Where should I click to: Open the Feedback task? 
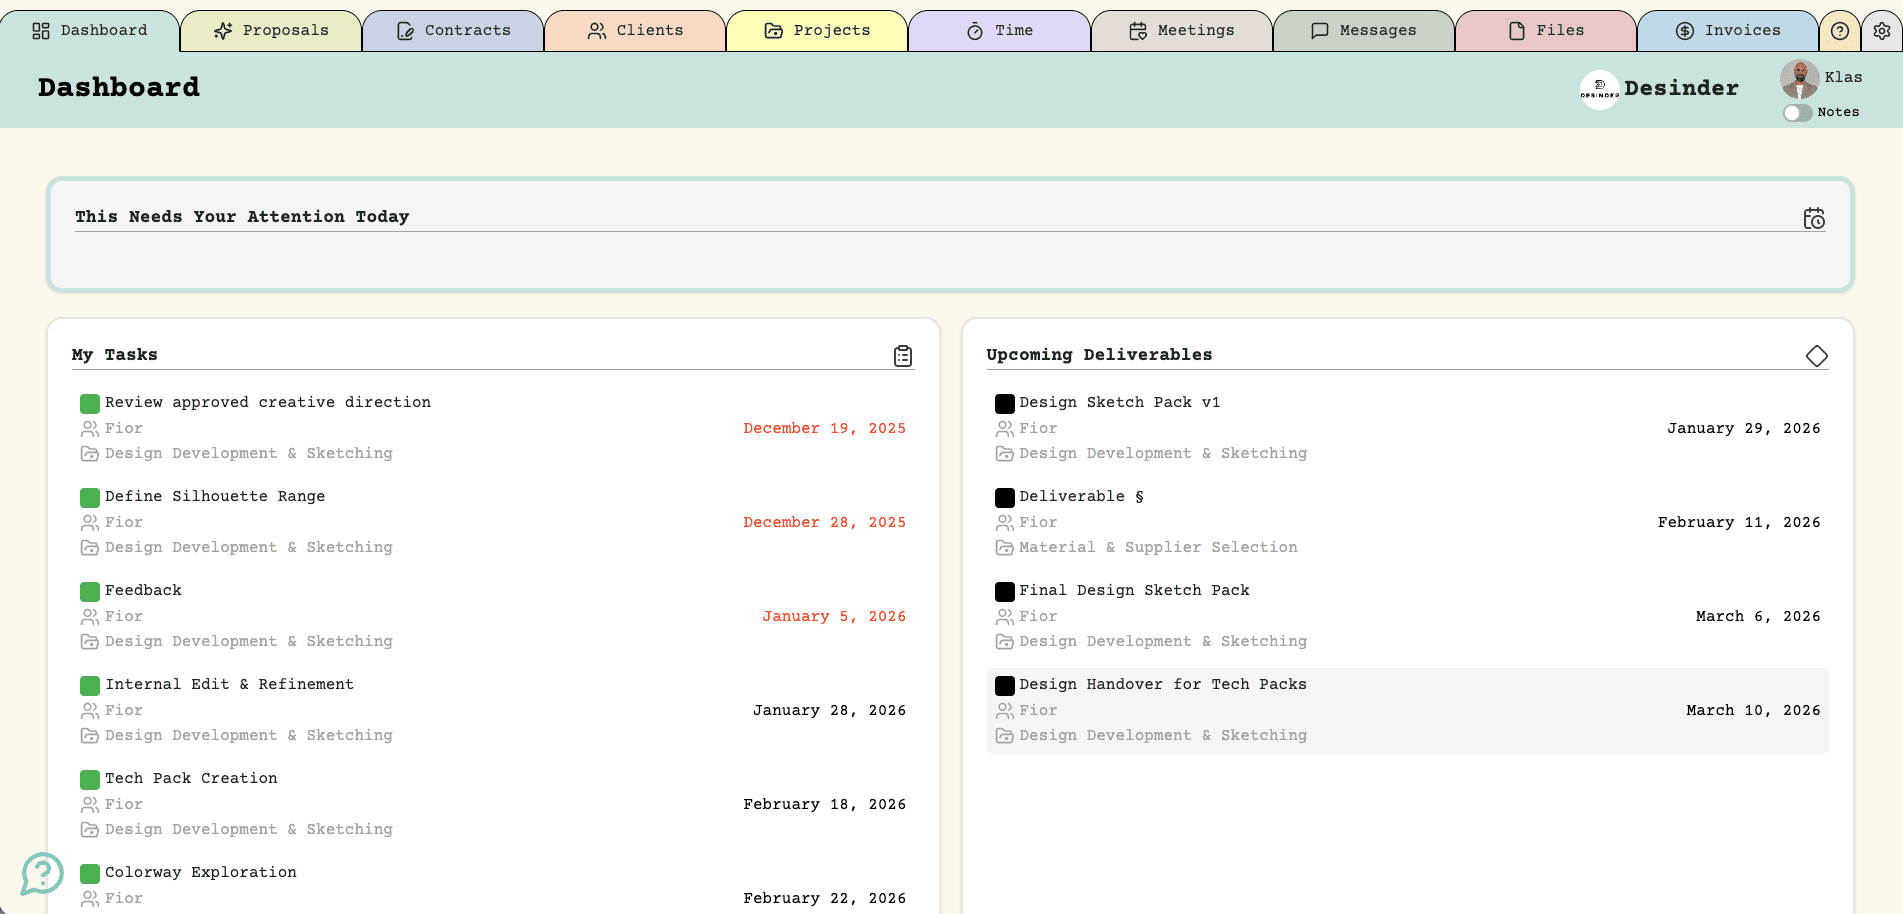143,590
